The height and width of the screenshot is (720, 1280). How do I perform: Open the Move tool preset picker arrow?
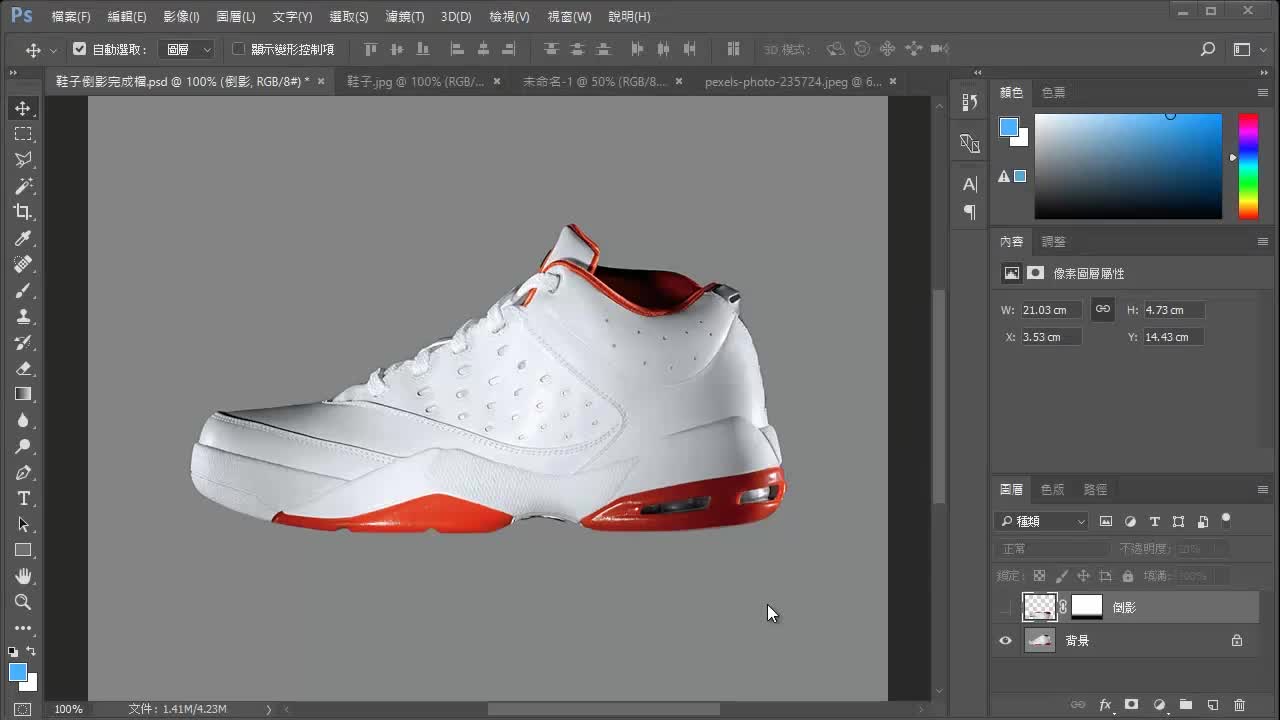[53, 49]
